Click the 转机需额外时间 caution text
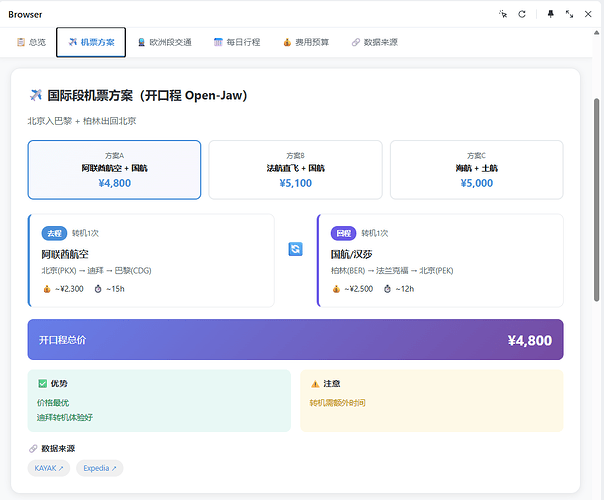Screen dimensions: 604x500 coord(337,403)
